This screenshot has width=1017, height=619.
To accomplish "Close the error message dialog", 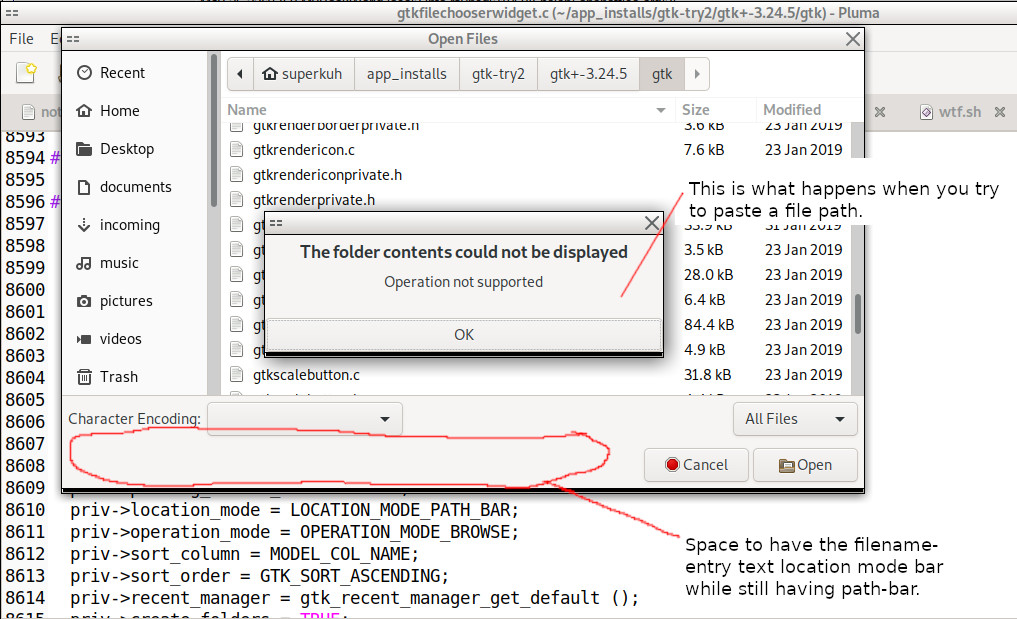I will point(652,223).
